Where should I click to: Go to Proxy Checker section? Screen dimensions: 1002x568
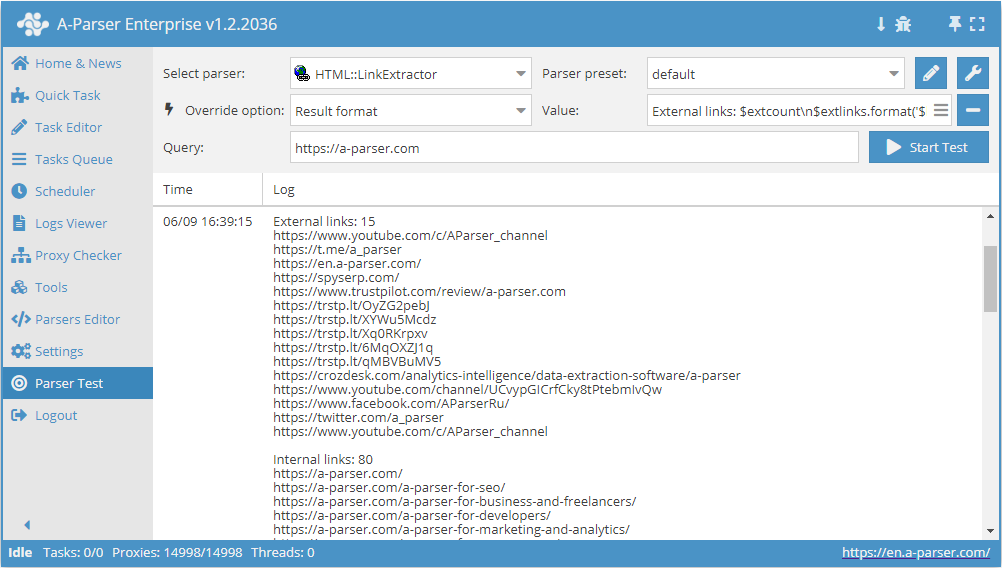tap(78, 255)
